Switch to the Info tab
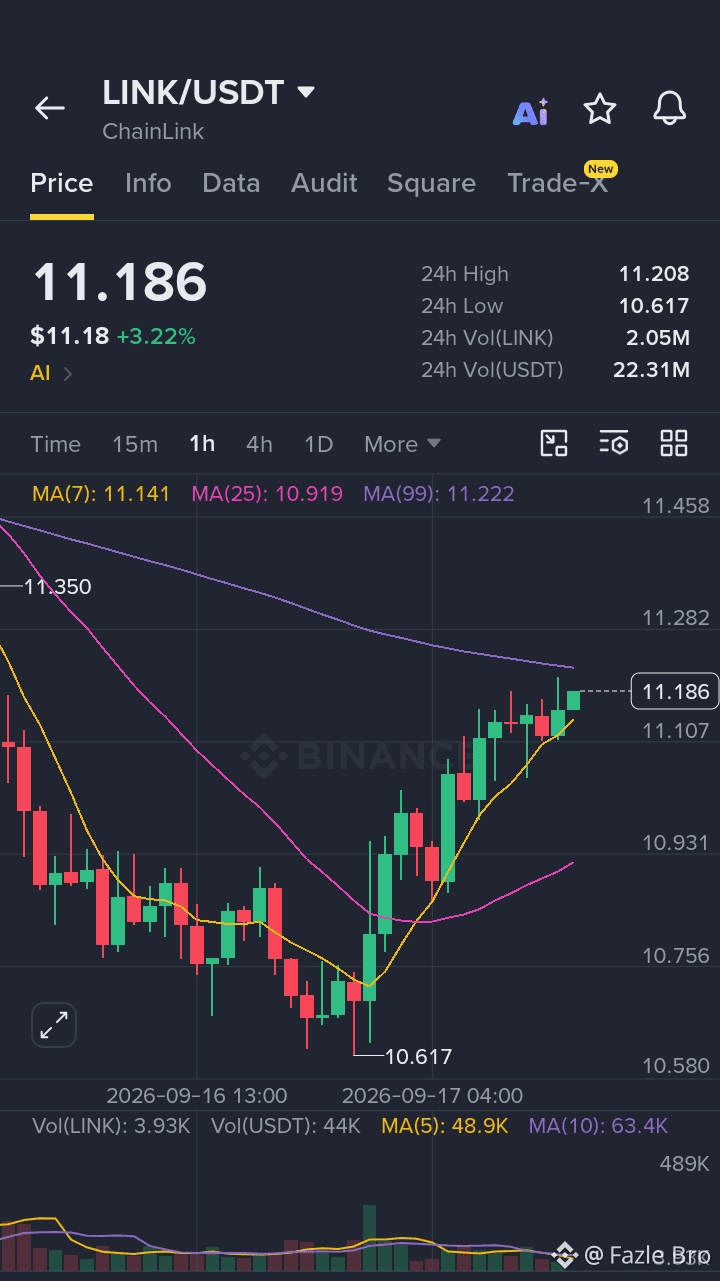This screenshot has width=720, height=1281. click(148, 183)
